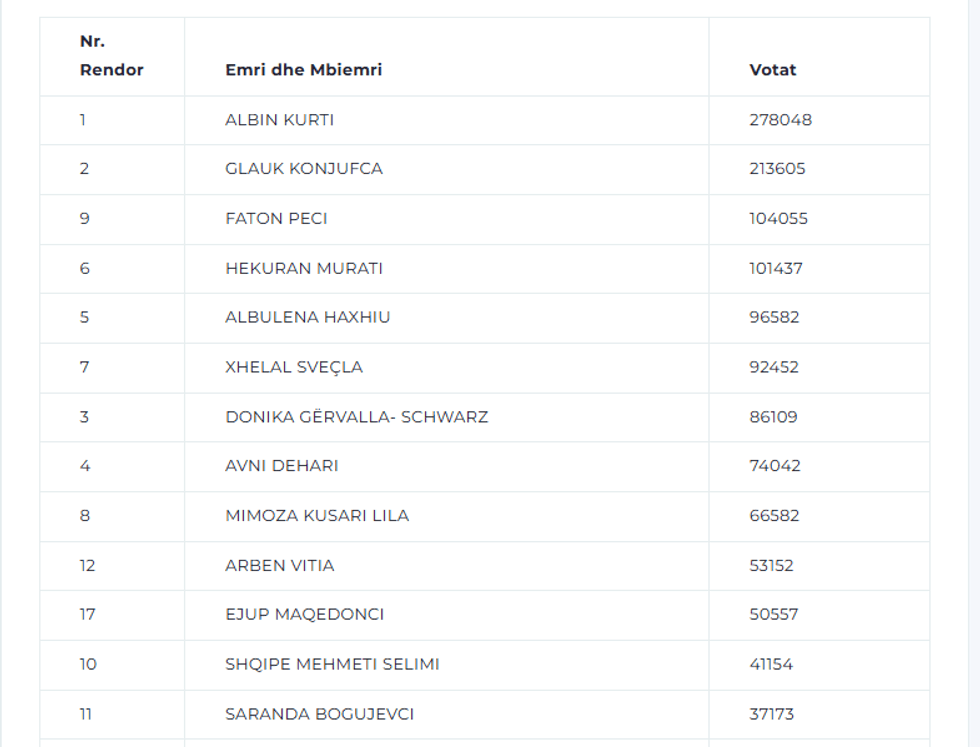This screenshot has width=980, height=747.
Task: Click the 'Votat' column header
Action: point(772,70)
